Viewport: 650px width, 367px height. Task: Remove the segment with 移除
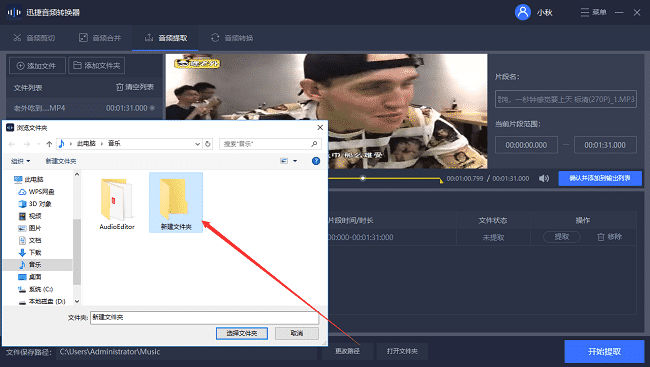[609, 237]
